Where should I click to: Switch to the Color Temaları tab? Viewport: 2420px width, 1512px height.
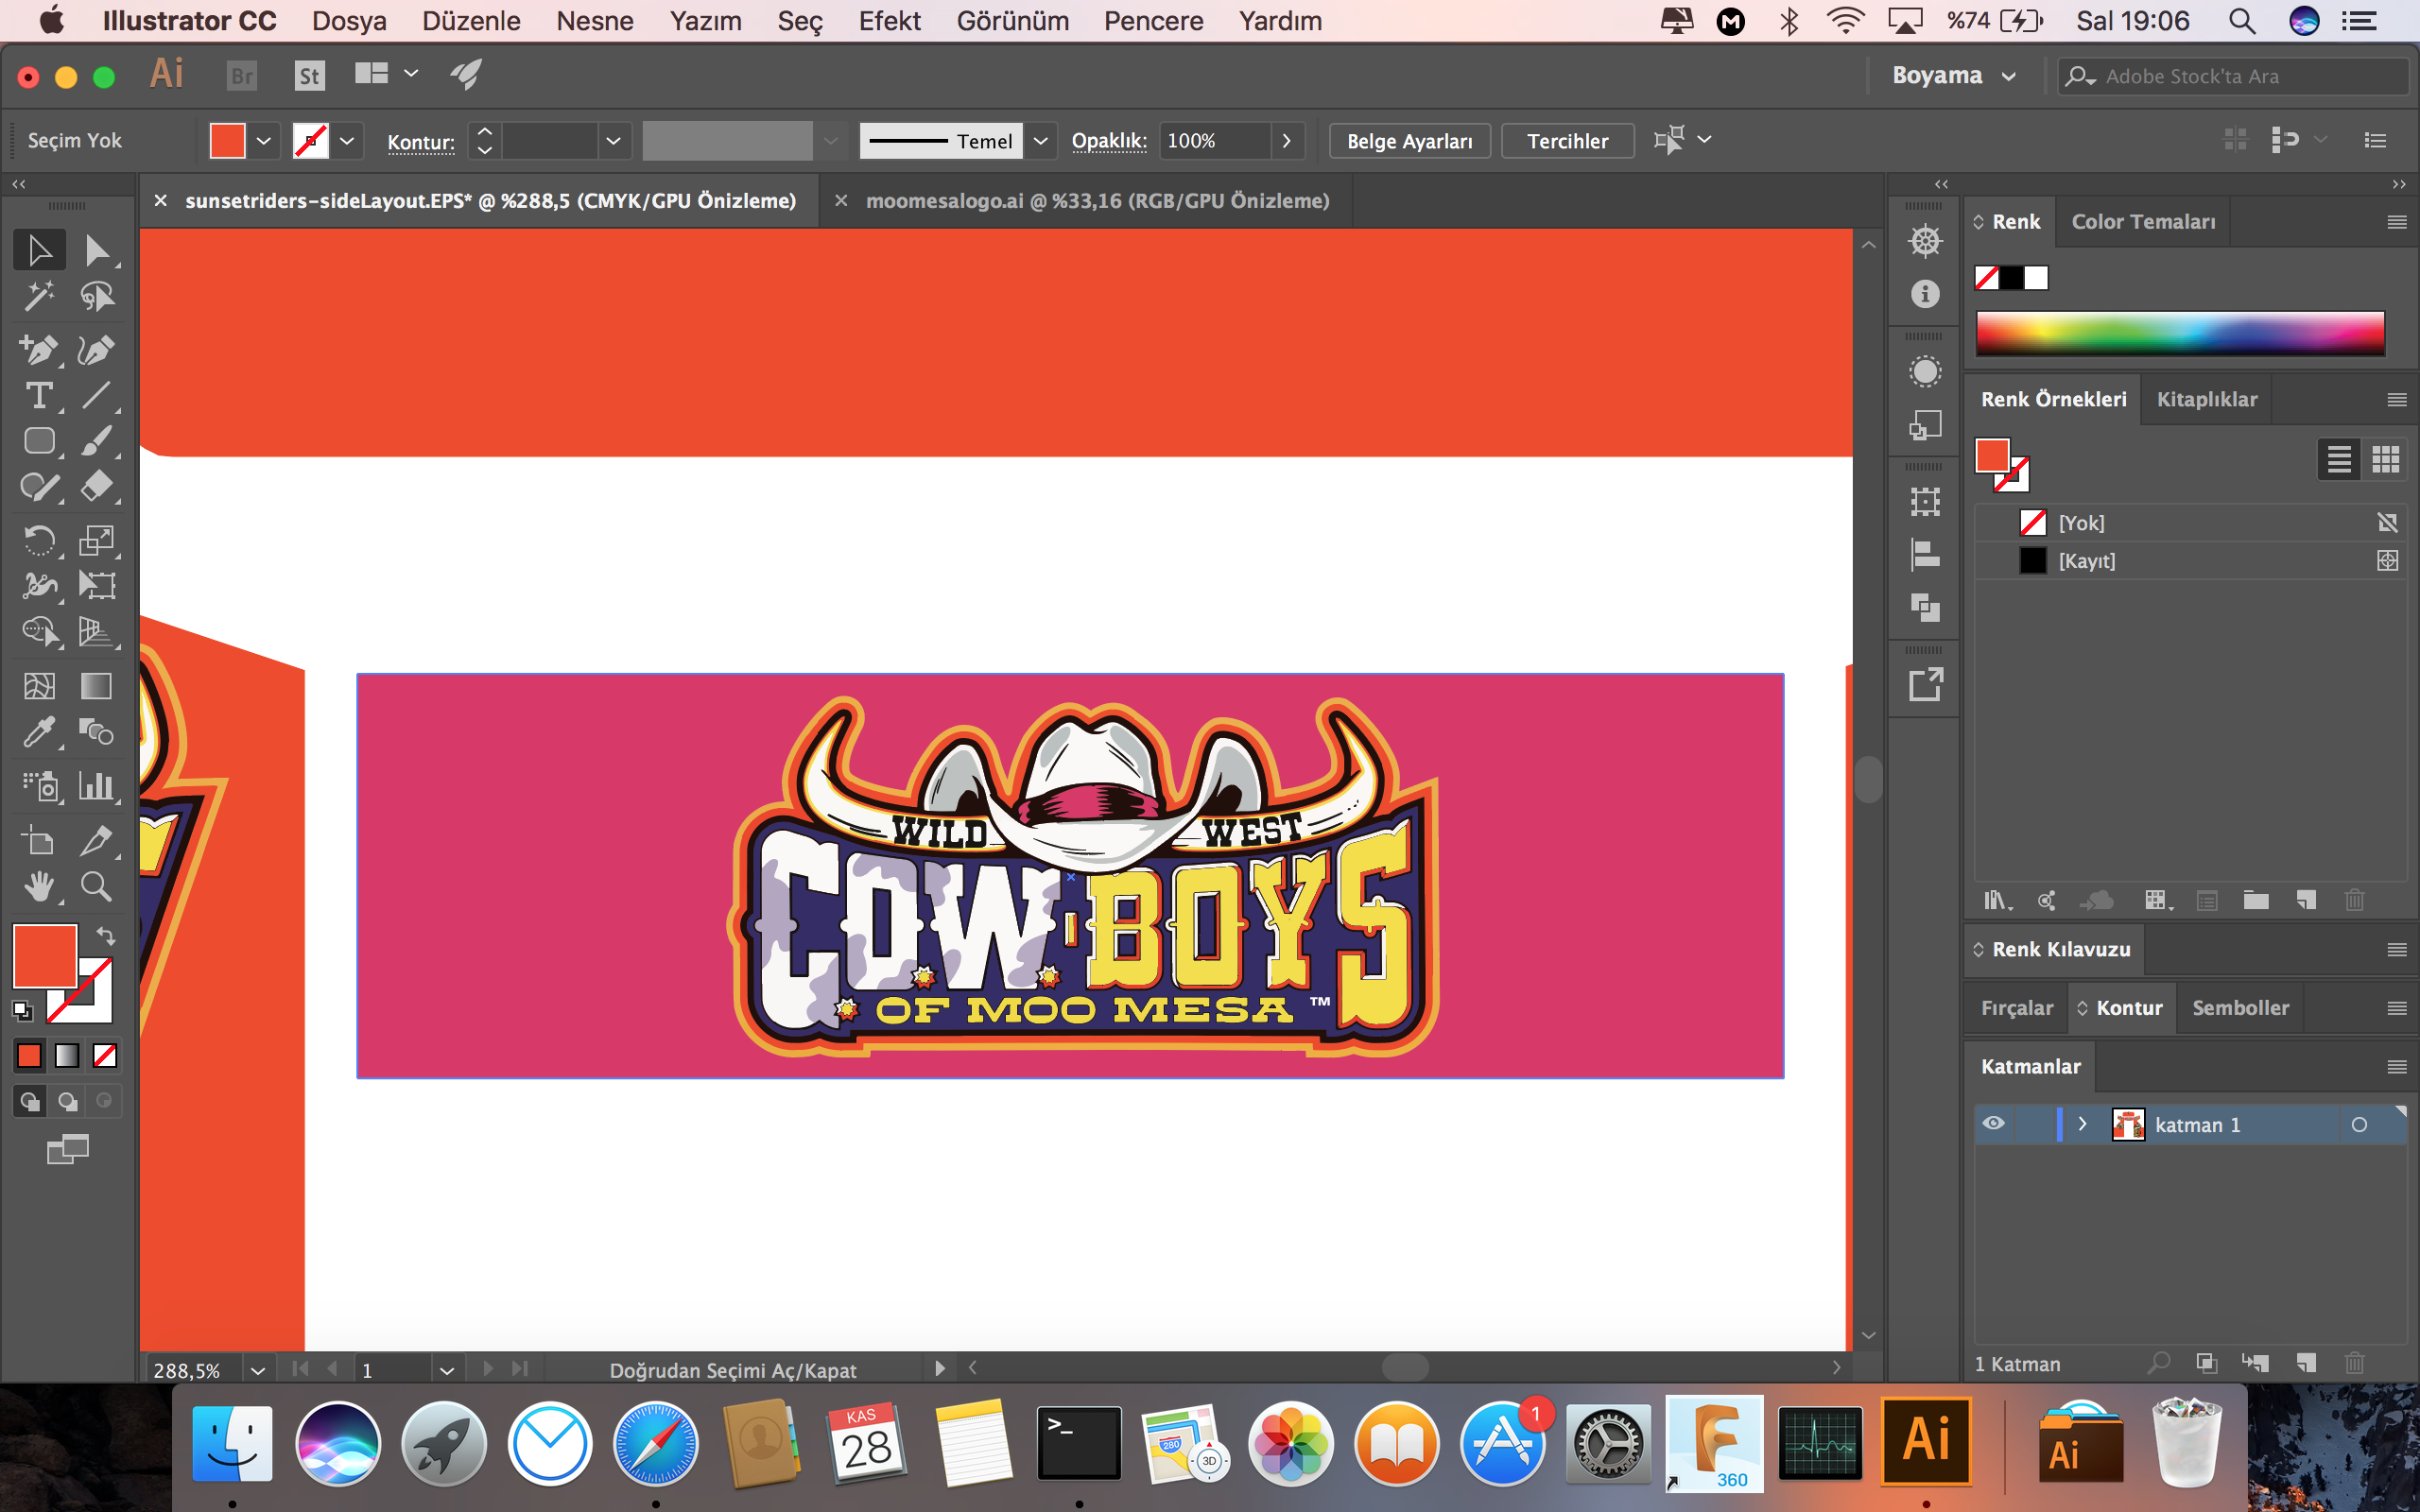click(x=2143, y=222)
